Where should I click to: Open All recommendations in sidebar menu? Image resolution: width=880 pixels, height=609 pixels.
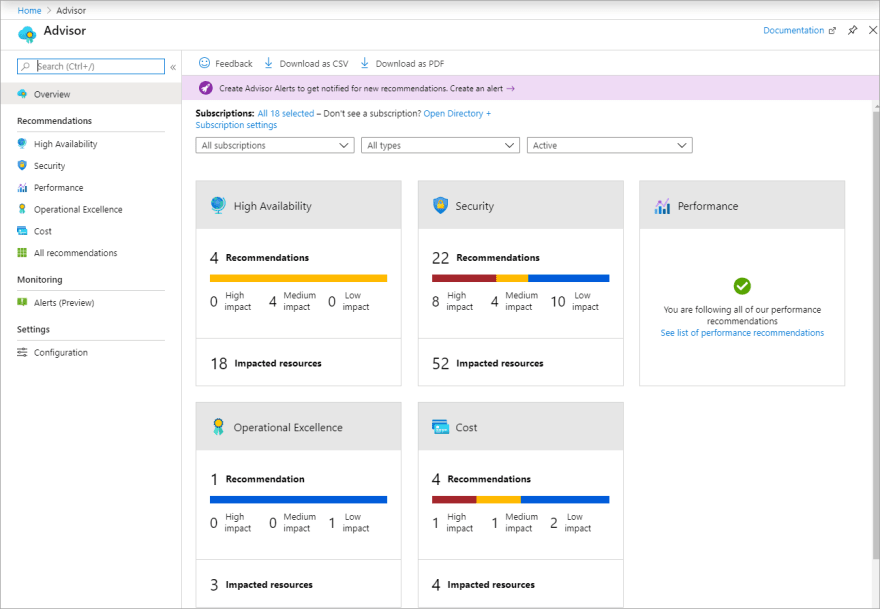point(75,253)
